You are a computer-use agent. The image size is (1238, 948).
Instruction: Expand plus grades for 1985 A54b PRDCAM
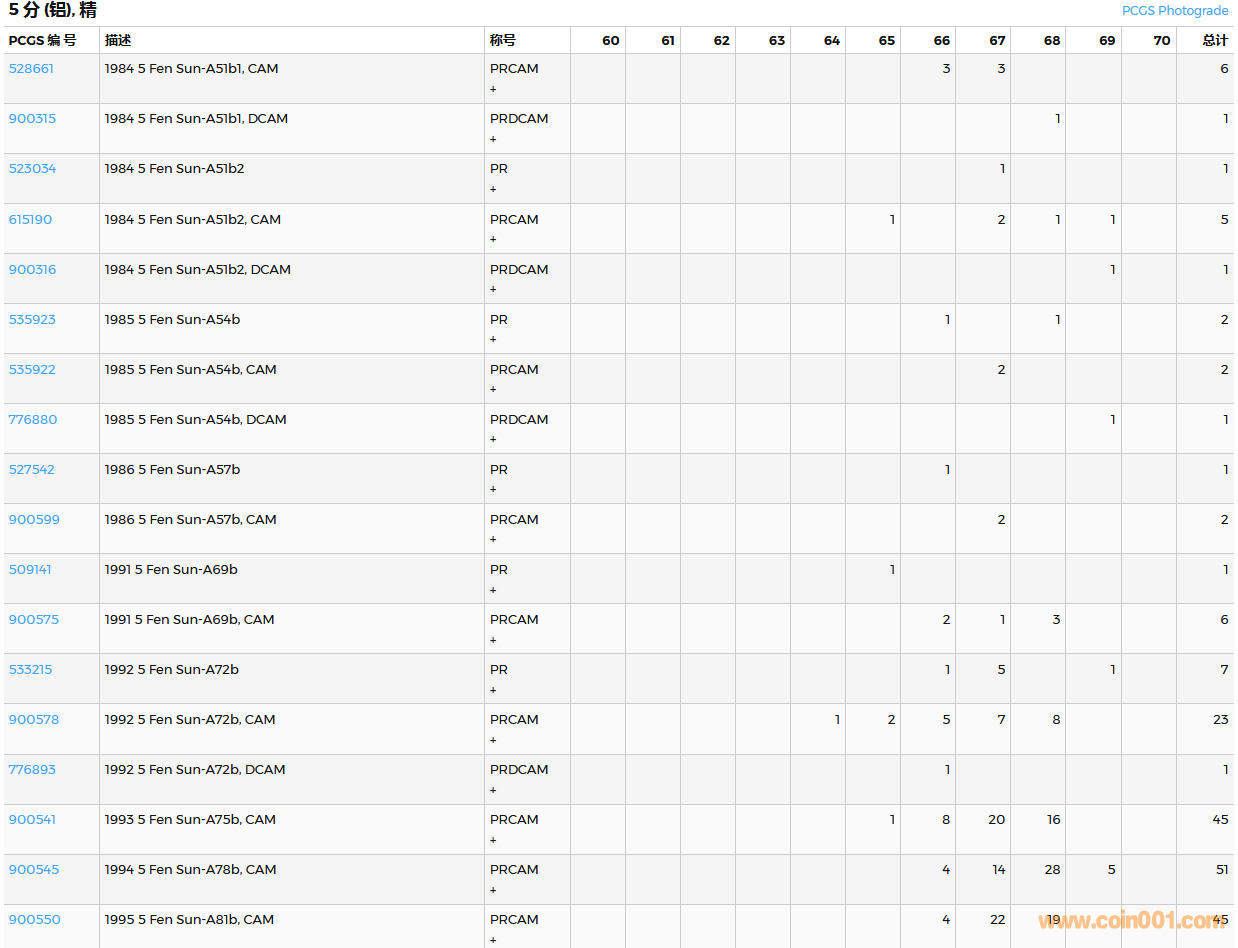click(x=493, y=440)
